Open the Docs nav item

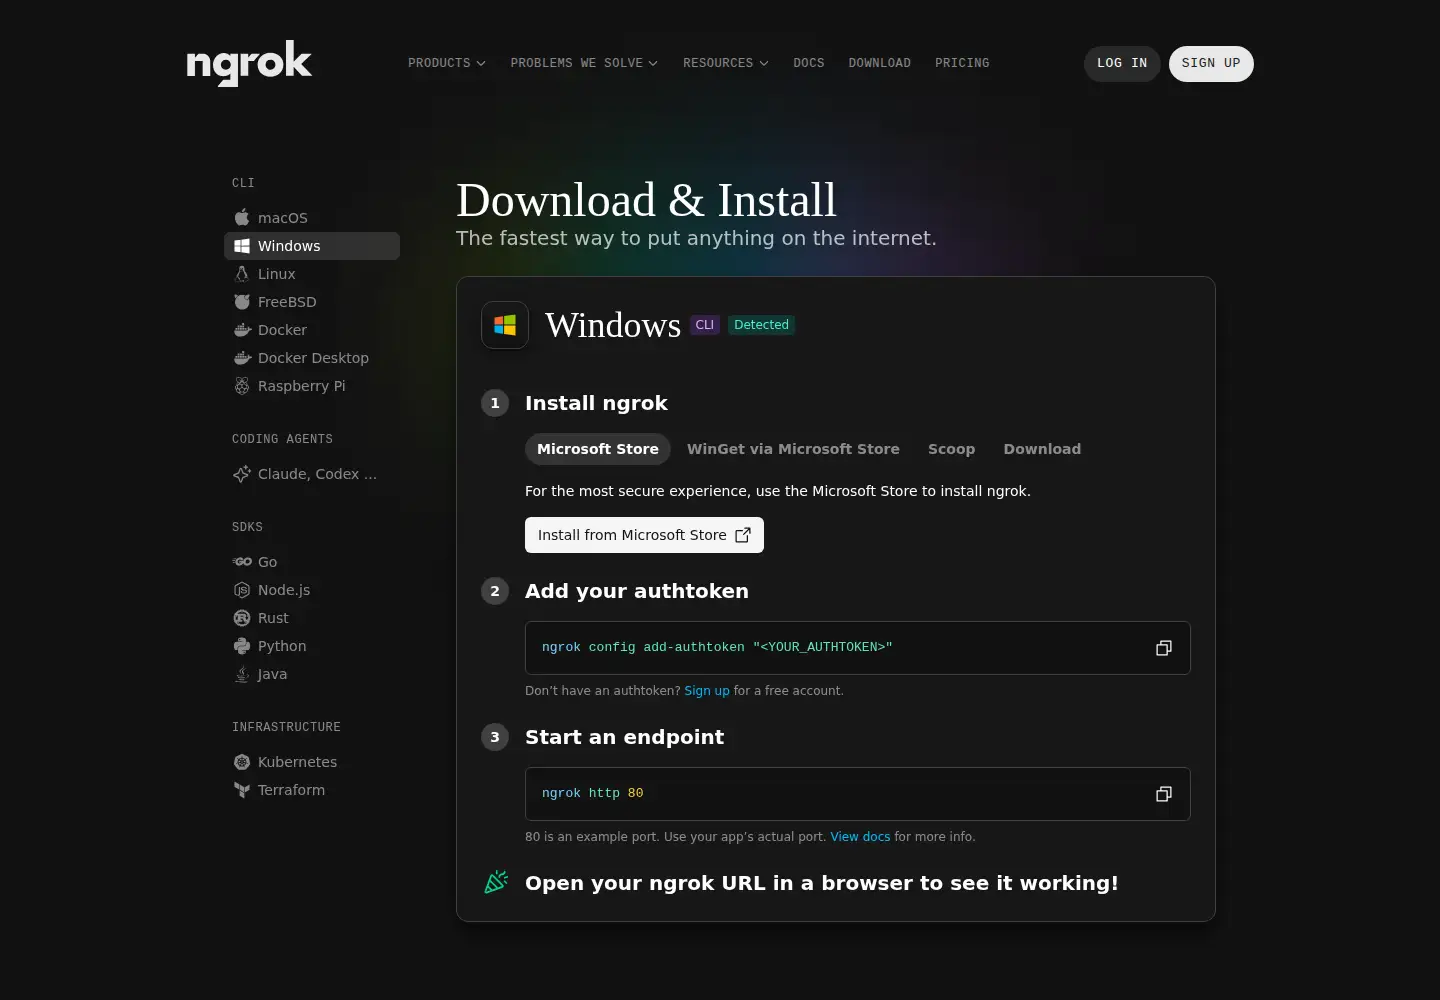809,63
